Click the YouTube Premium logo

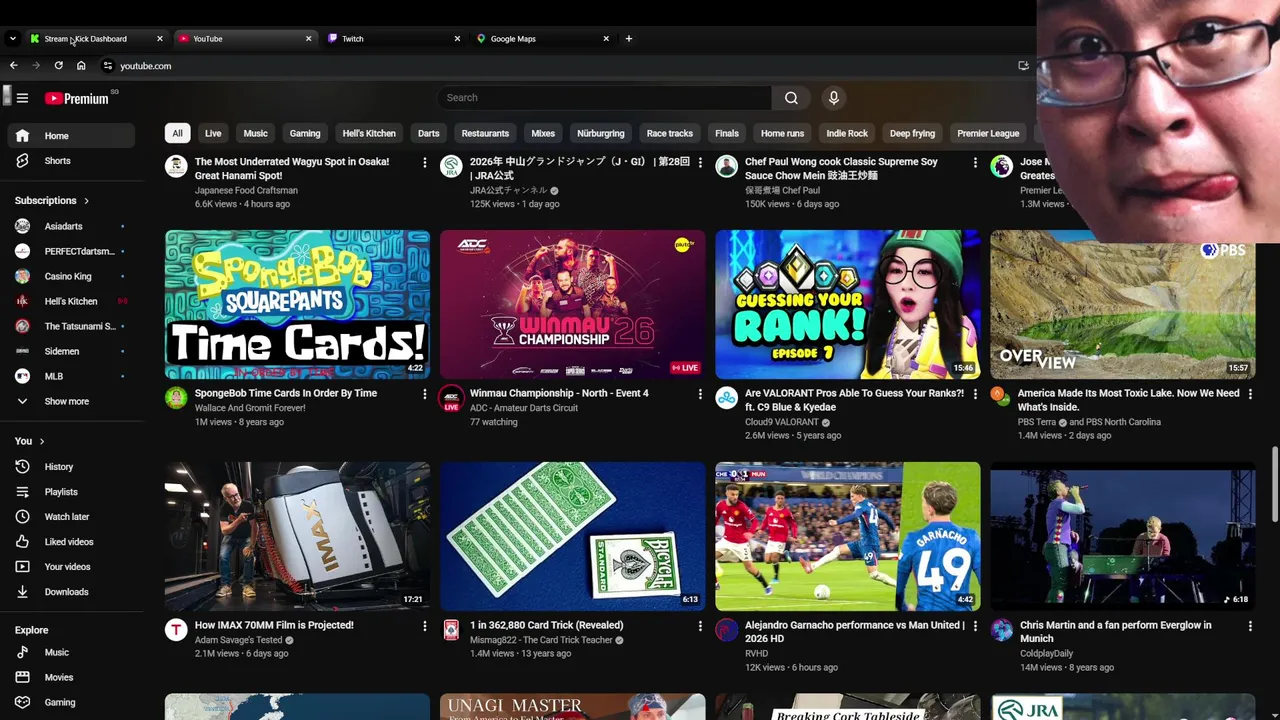(x=76, y=98)
